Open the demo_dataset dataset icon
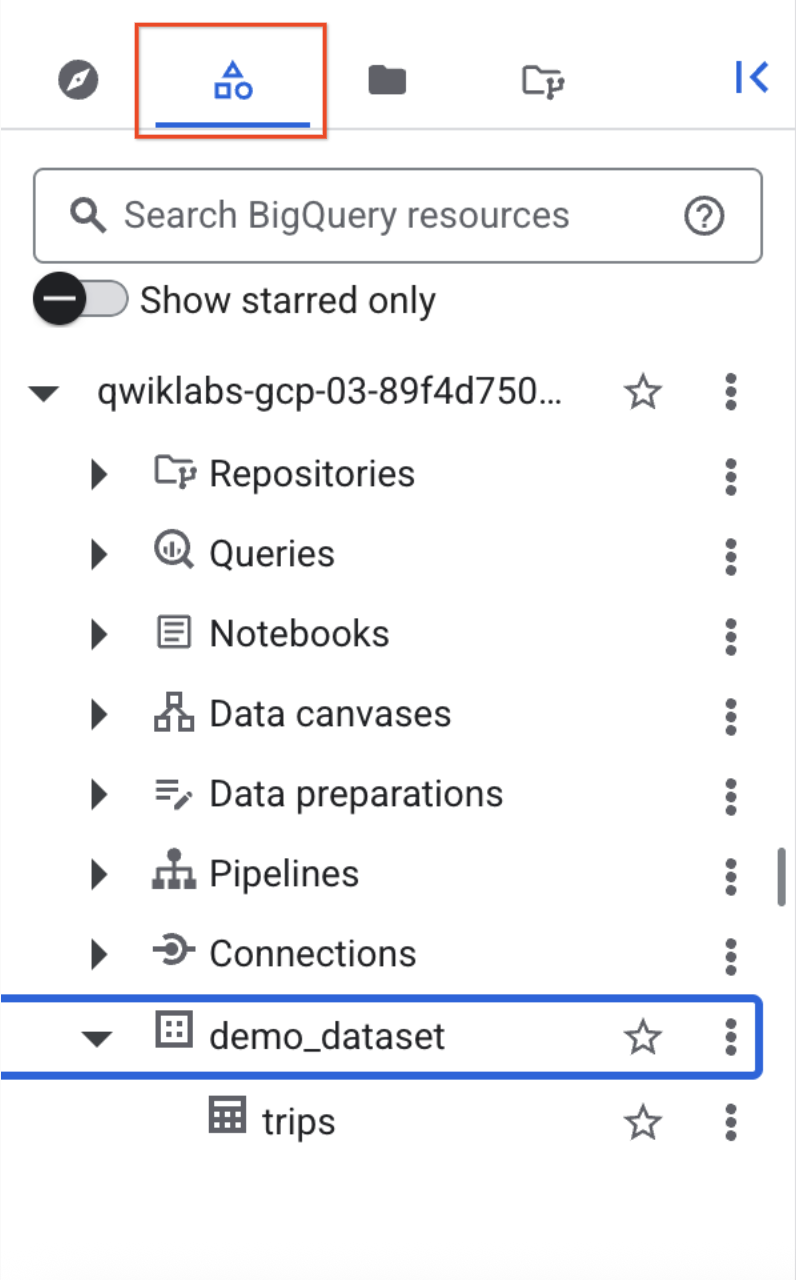The image size is (796, 1280). click(174, 1037)
